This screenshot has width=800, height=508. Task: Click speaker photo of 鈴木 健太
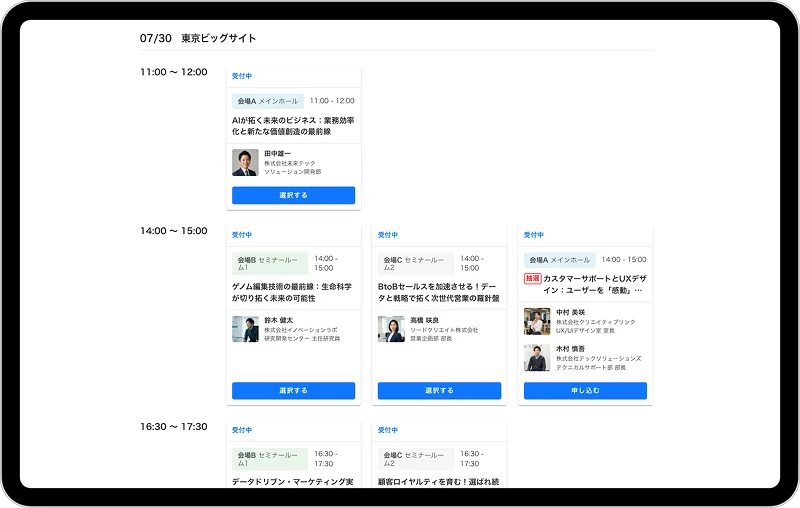point(245,330)
